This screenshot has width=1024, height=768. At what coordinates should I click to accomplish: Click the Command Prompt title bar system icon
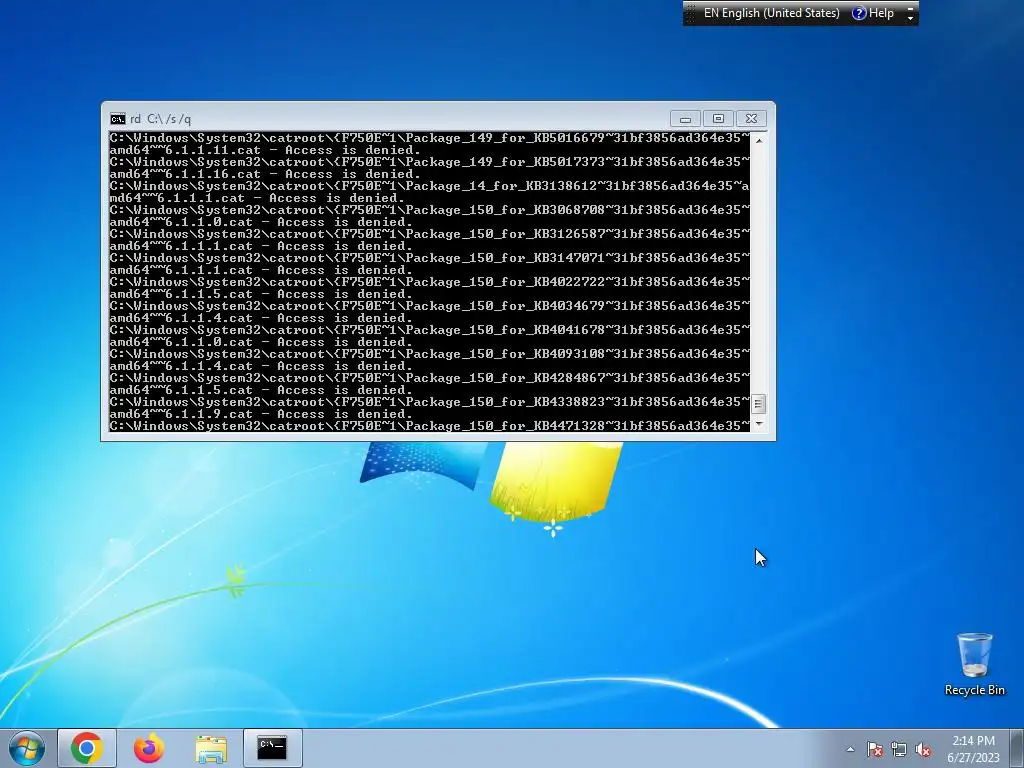click(x=118, y=119)
